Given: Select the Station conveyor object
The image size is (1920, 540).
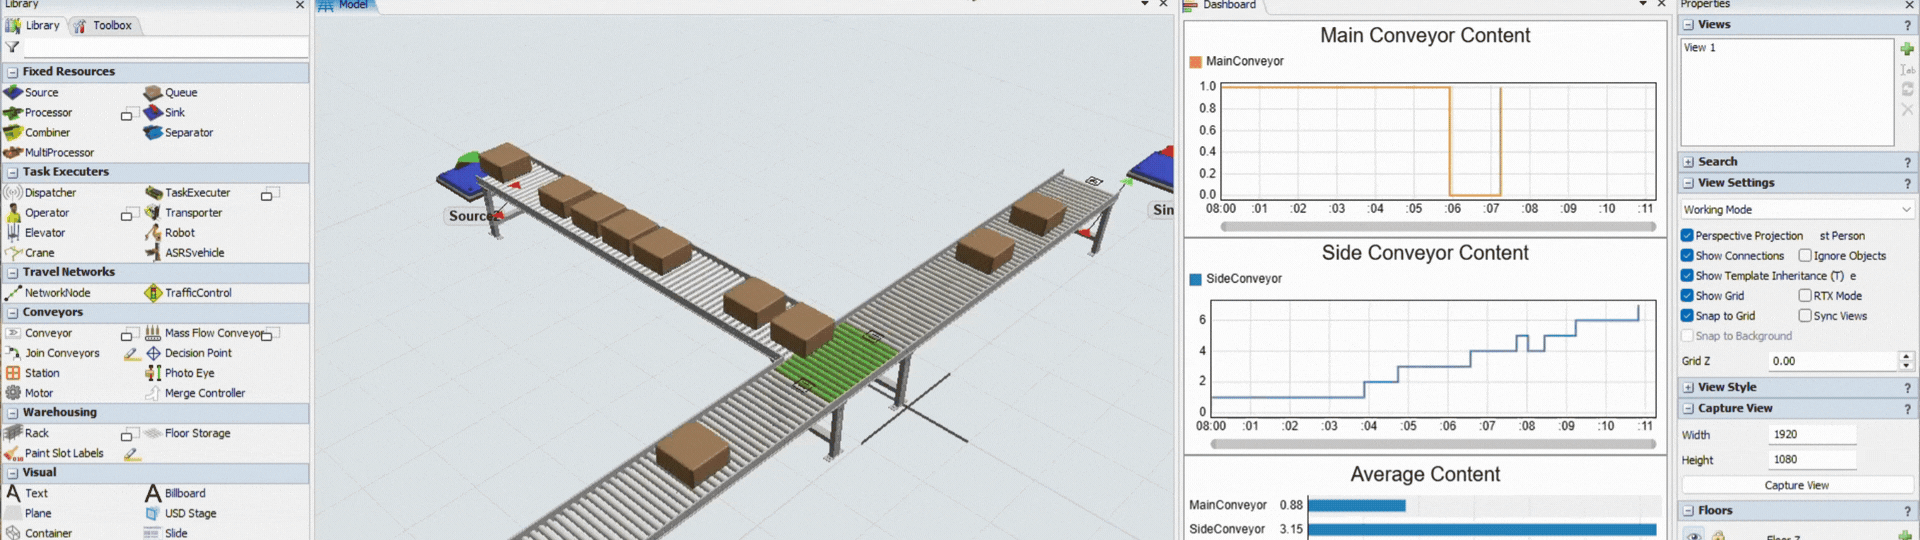Looking at the screenshot, I should [x=32, y=373].
